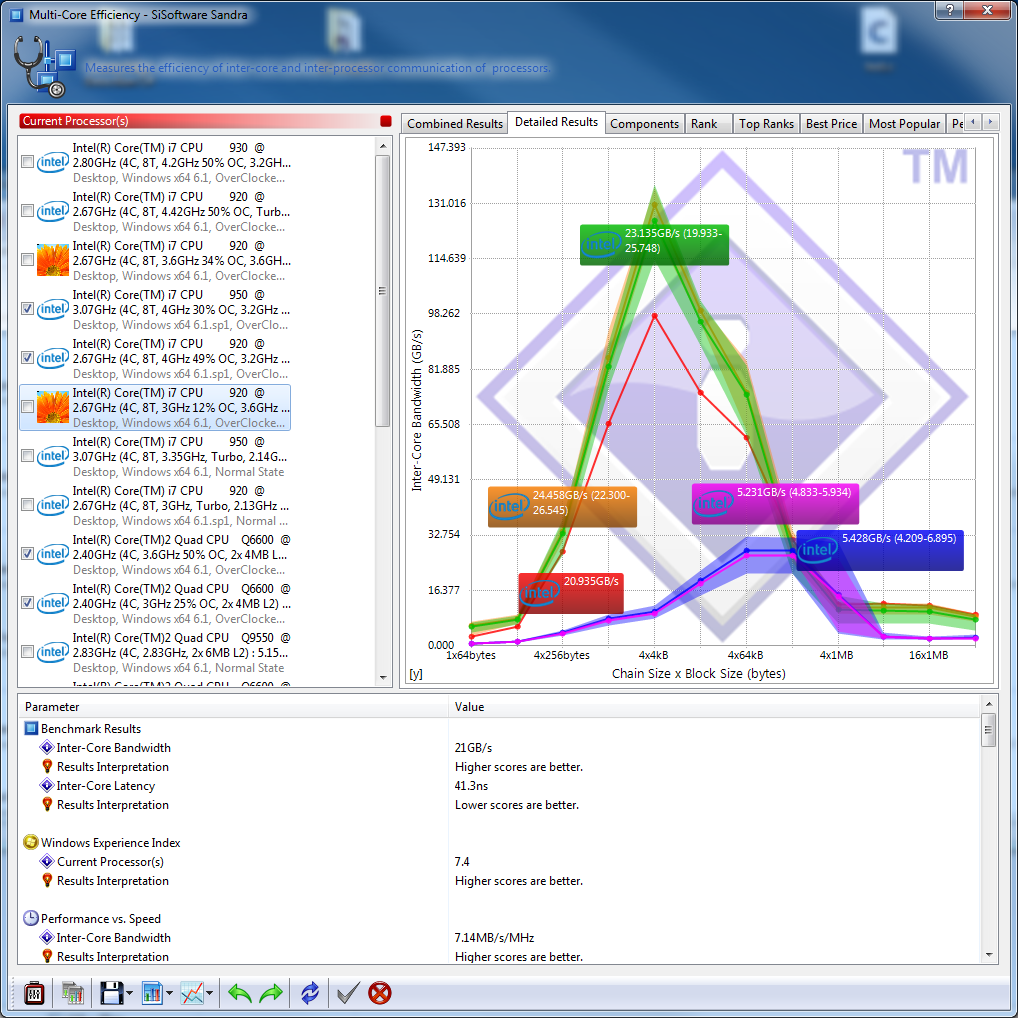Click the red 20.935GB/s chart label
Viewport: 1018px width, 1018px height.
(571, 593)
